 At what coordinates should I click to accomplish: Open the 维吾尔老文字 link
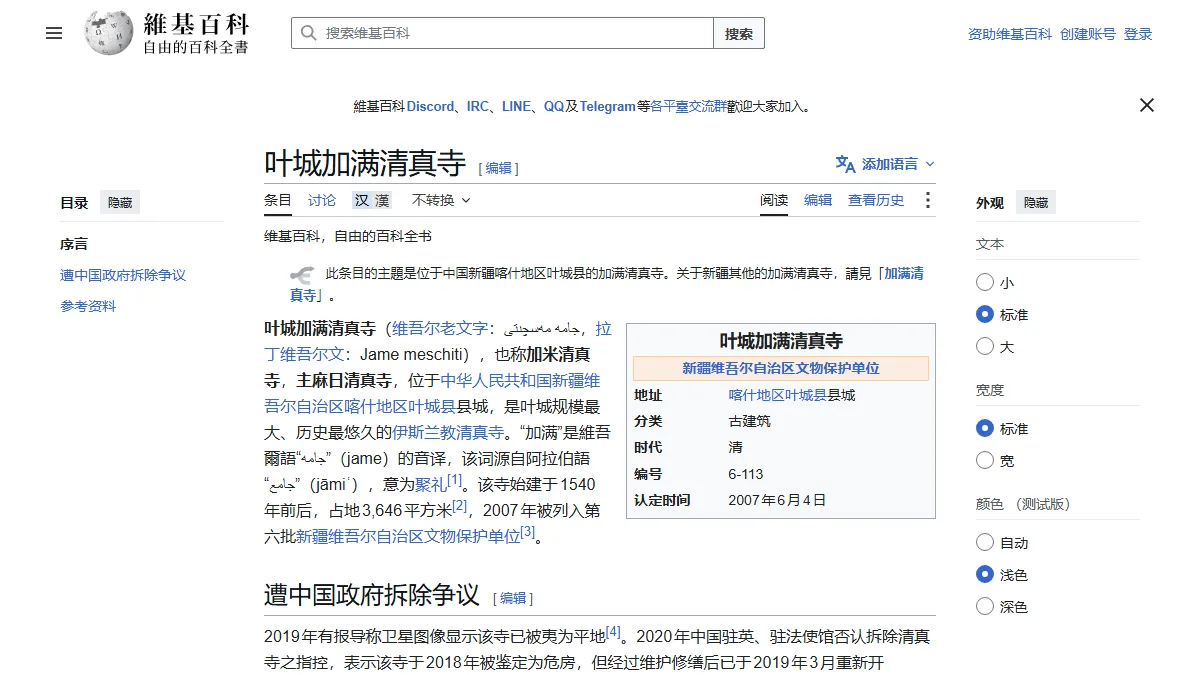tap(440, 328)
